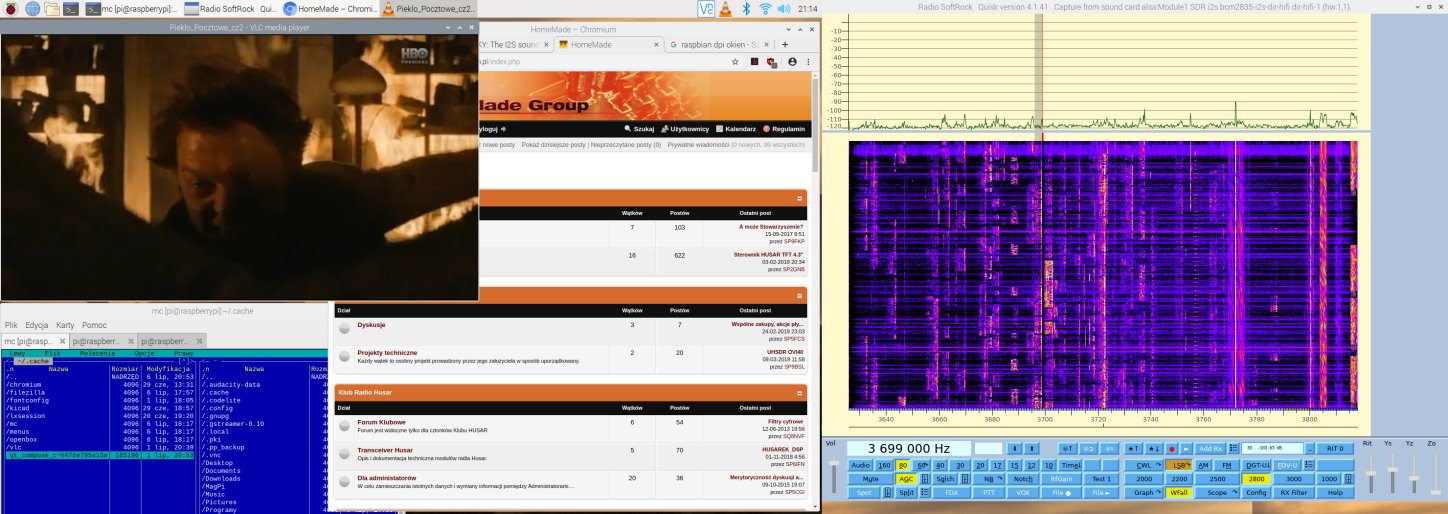Viewport: 1448px width, 514px height.
Task: Click the frequency step down arrow
Action: [1016, 449]
